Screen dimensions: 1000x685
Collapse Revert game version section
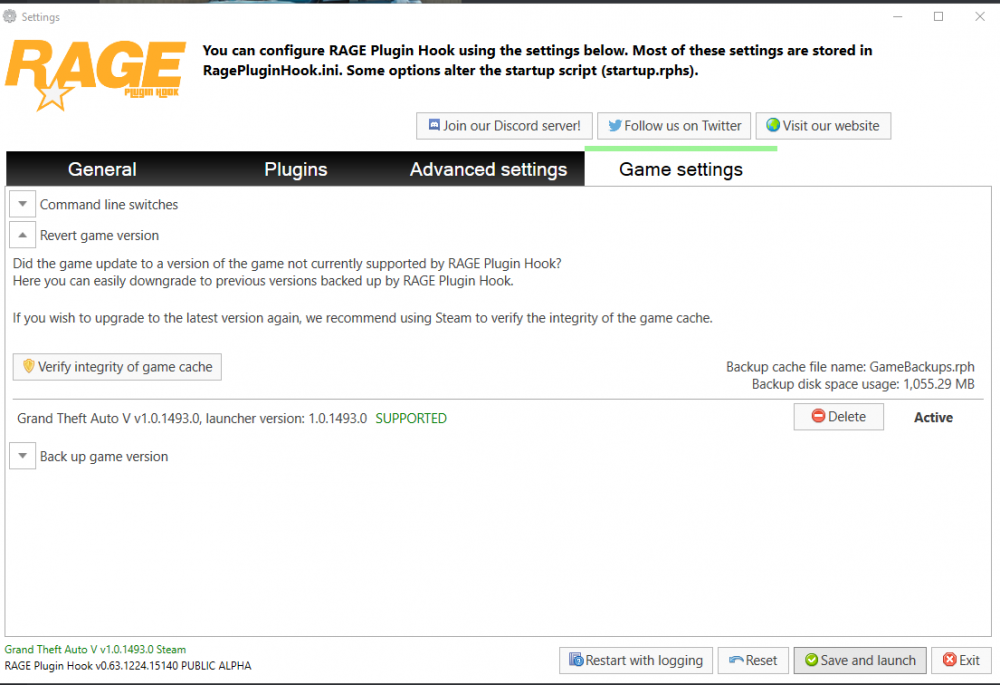(x=22, y=235)
